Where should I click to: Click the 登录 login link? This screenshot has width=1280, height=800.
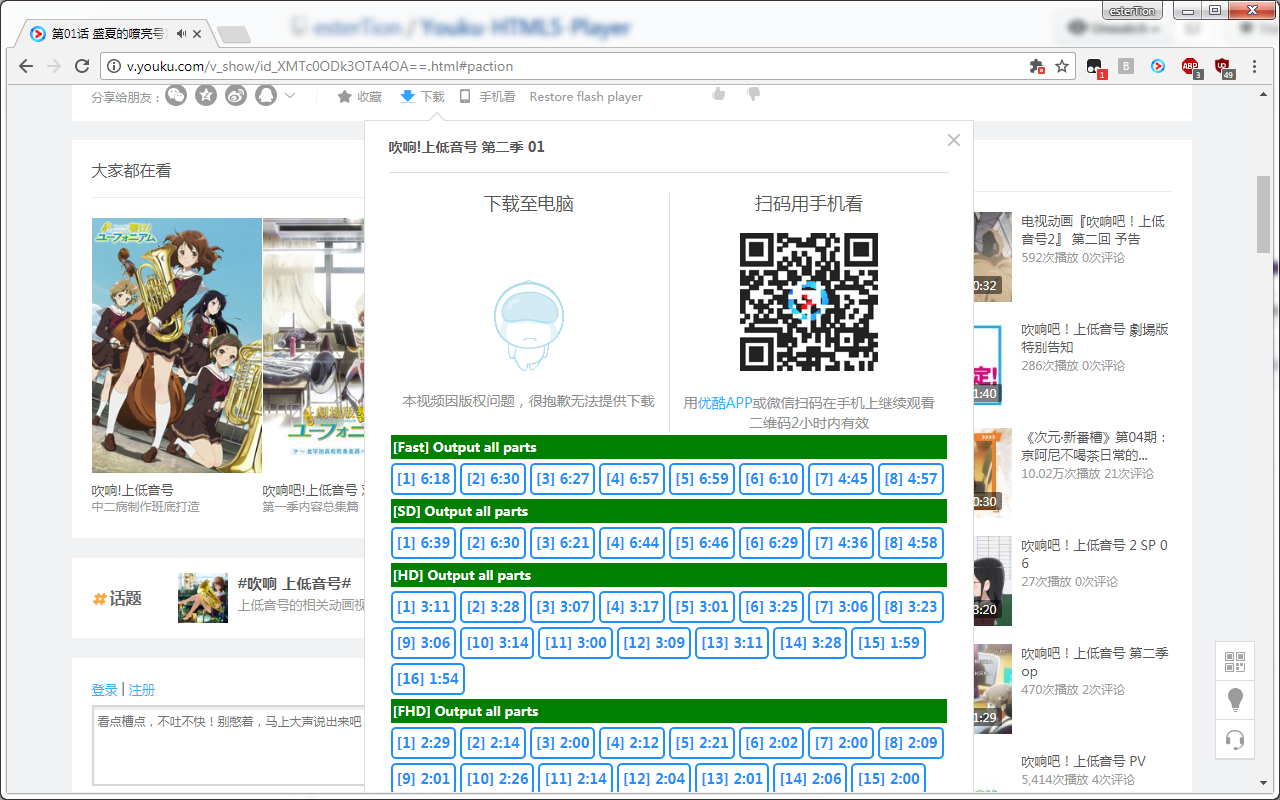[104, 690]
